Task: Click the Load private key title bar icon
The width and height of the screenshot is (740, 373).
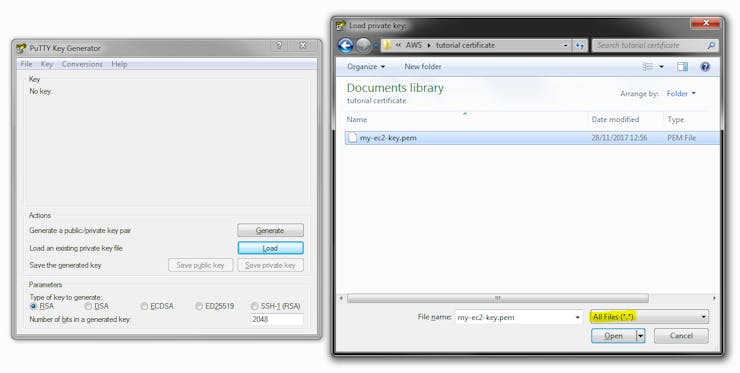Action: click(x=341, y=25)
